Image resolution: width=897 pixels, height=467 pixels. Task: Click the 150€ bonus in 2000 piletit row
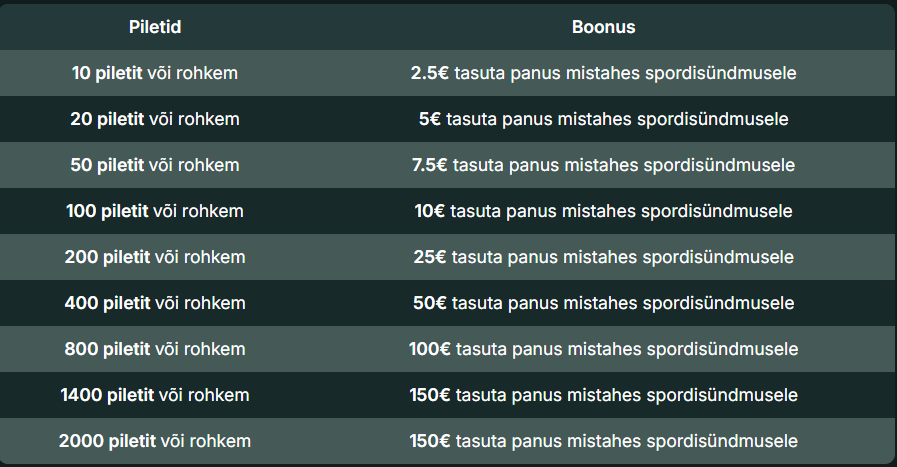[x=603, y=441]
